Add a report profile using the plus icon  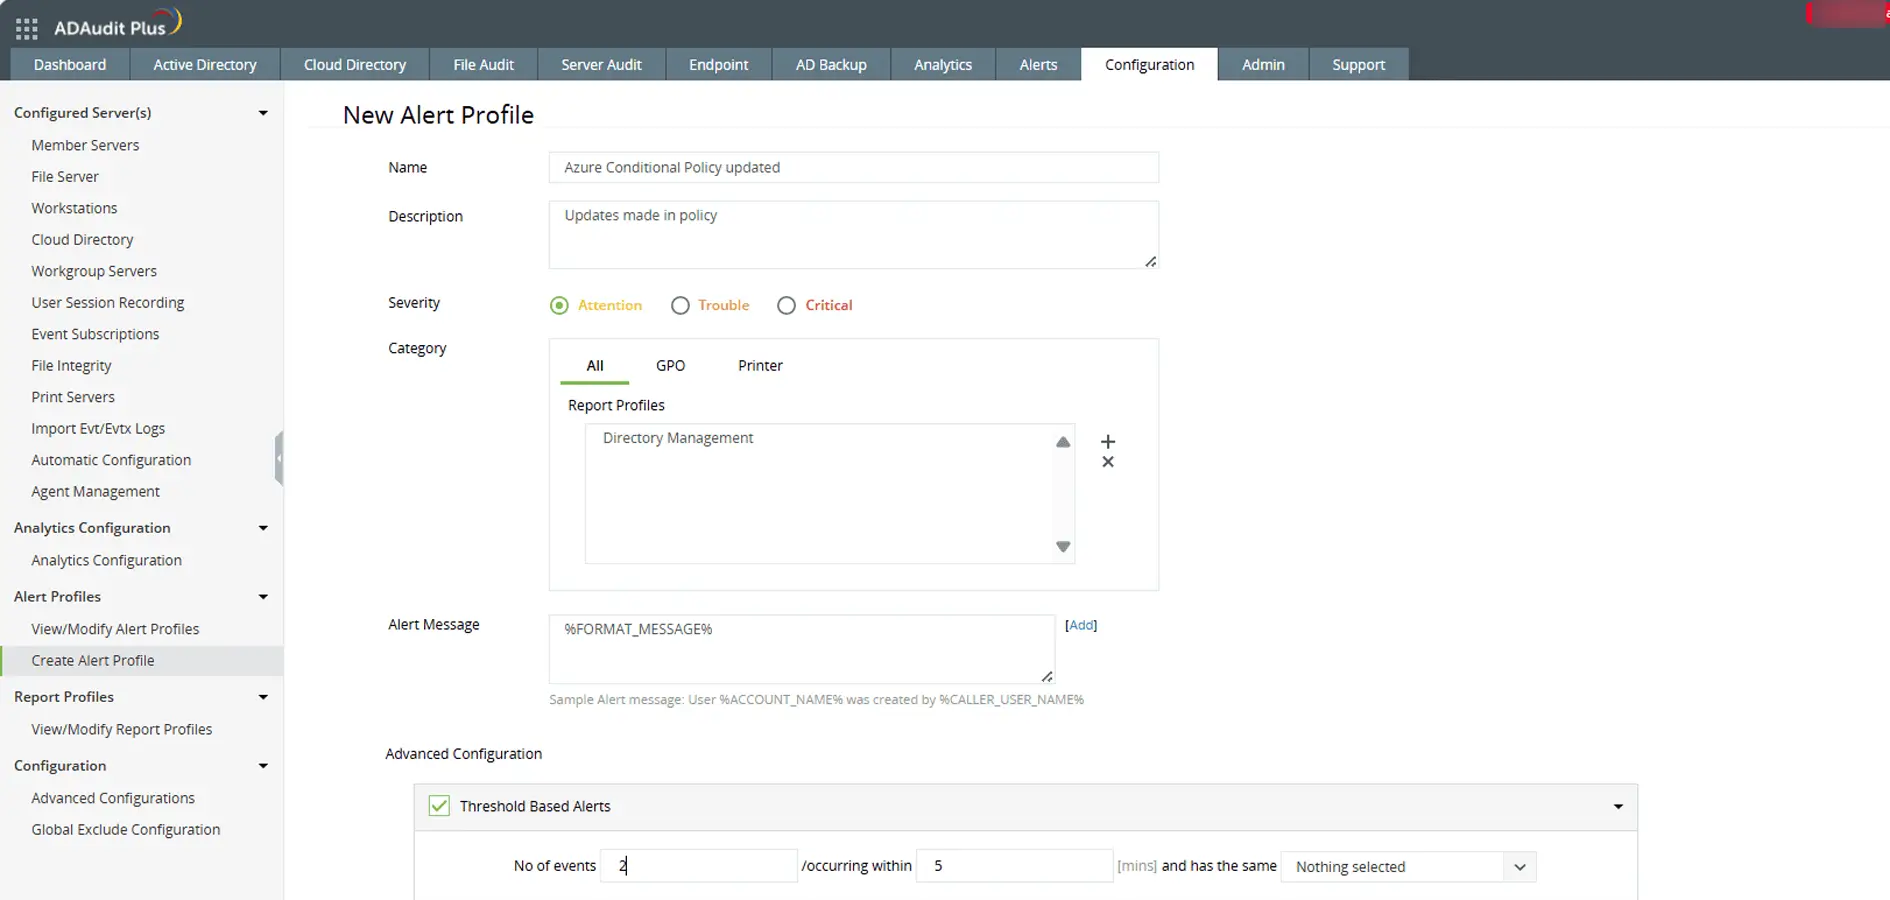(1107, 441)
